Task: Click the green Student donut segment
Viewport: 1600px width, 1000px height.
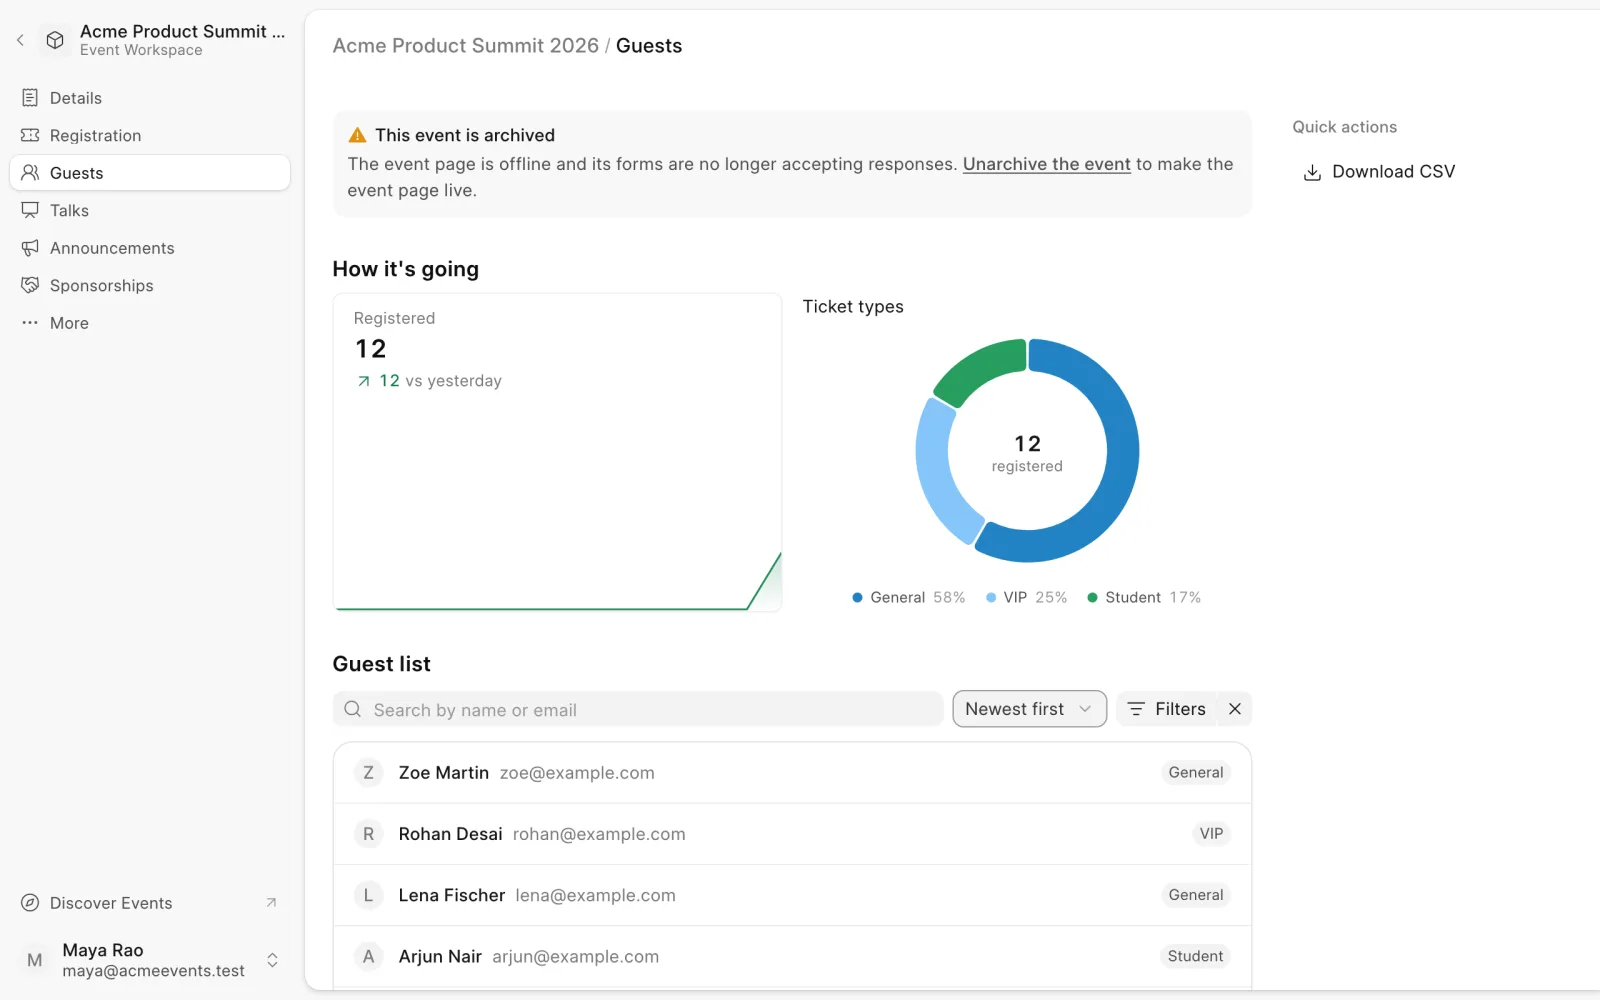Action: coord(982,370)
